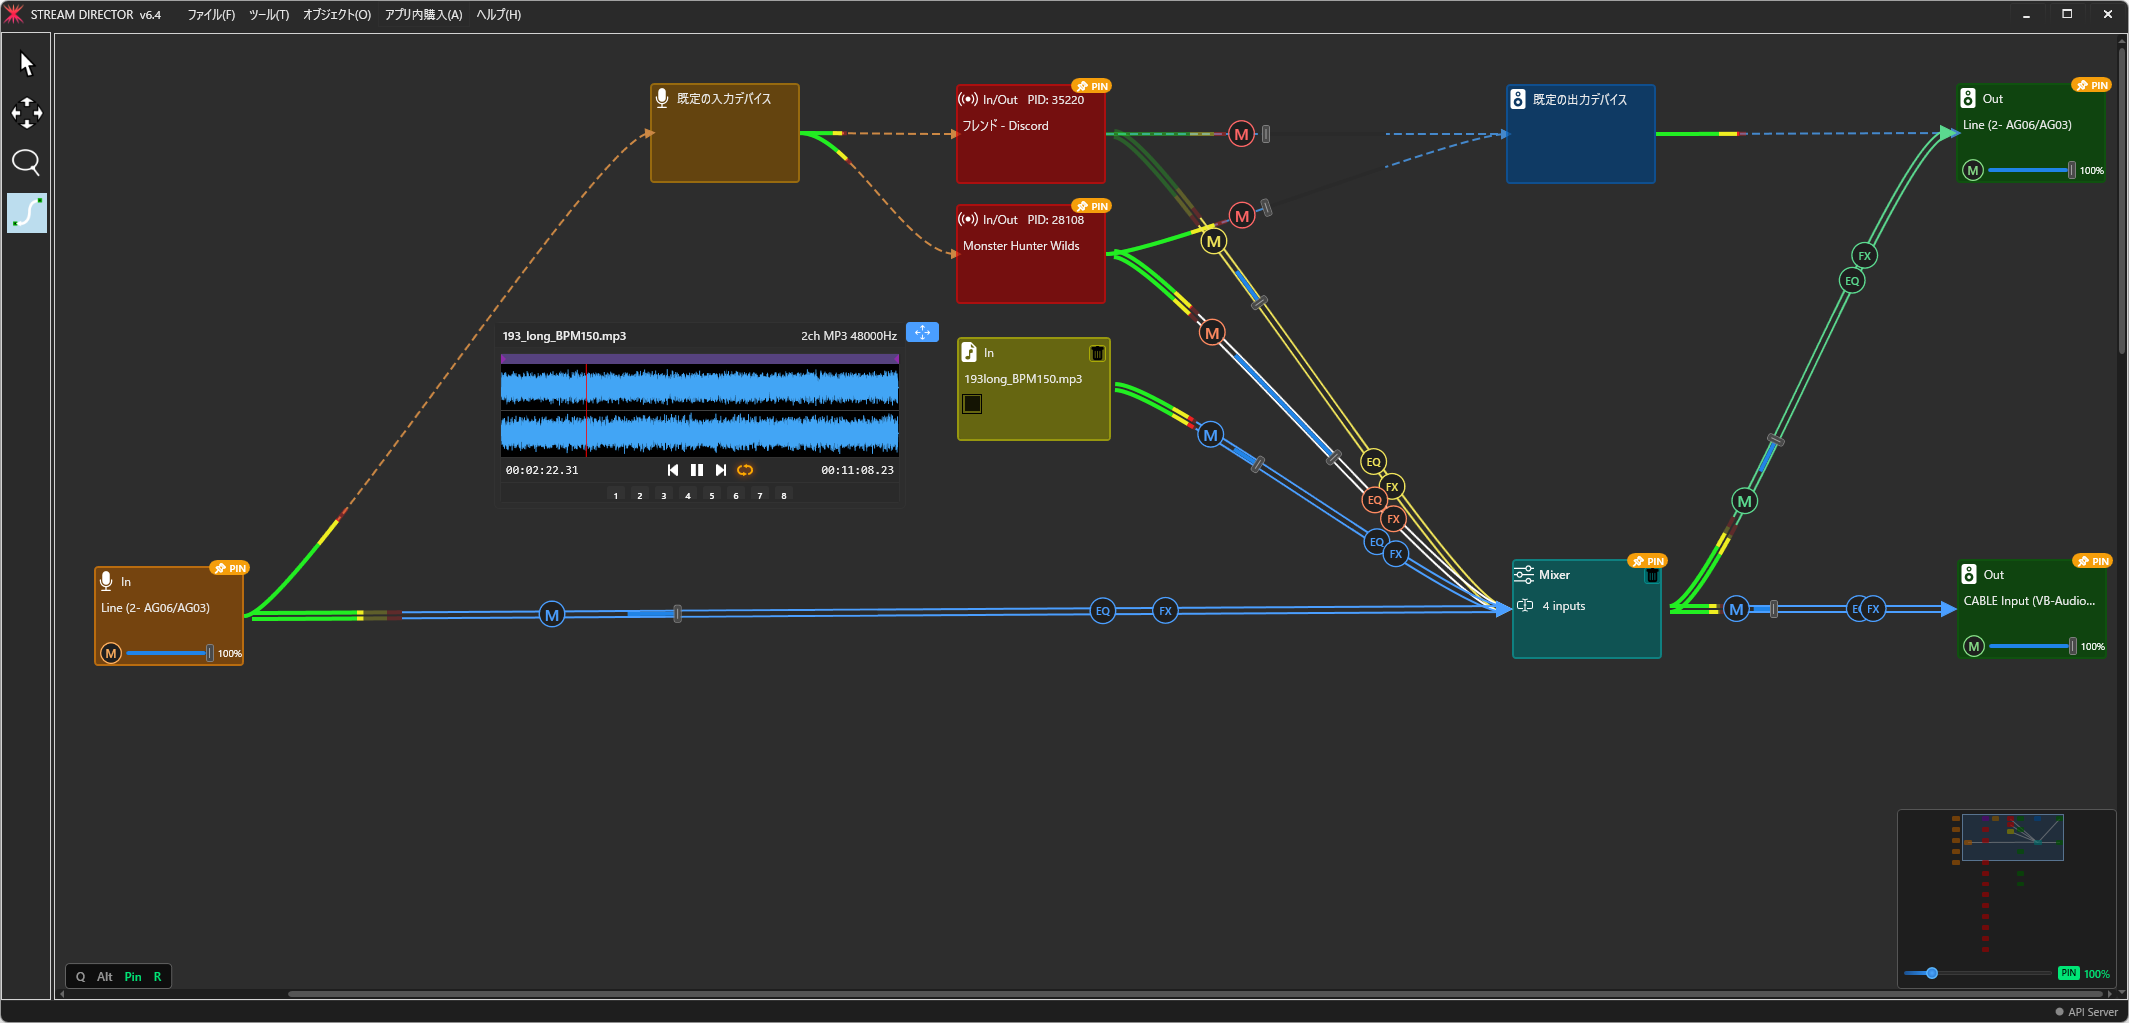2129x1023 pixels.
Task: Open the ヘルプ(H) menu
Action: [x=498, y=15]
